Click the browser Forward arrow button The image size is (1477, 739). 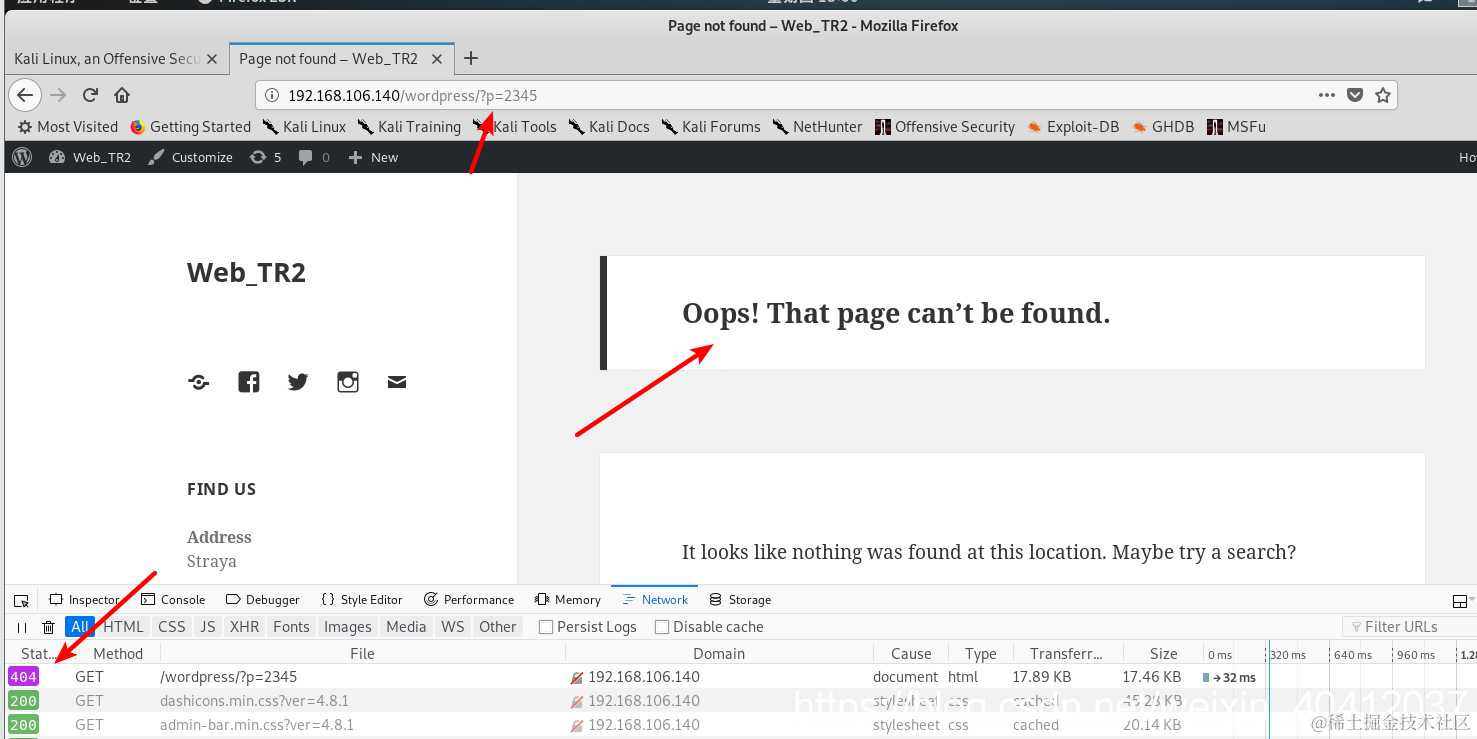pyautogui.click(x=58, y=95)
